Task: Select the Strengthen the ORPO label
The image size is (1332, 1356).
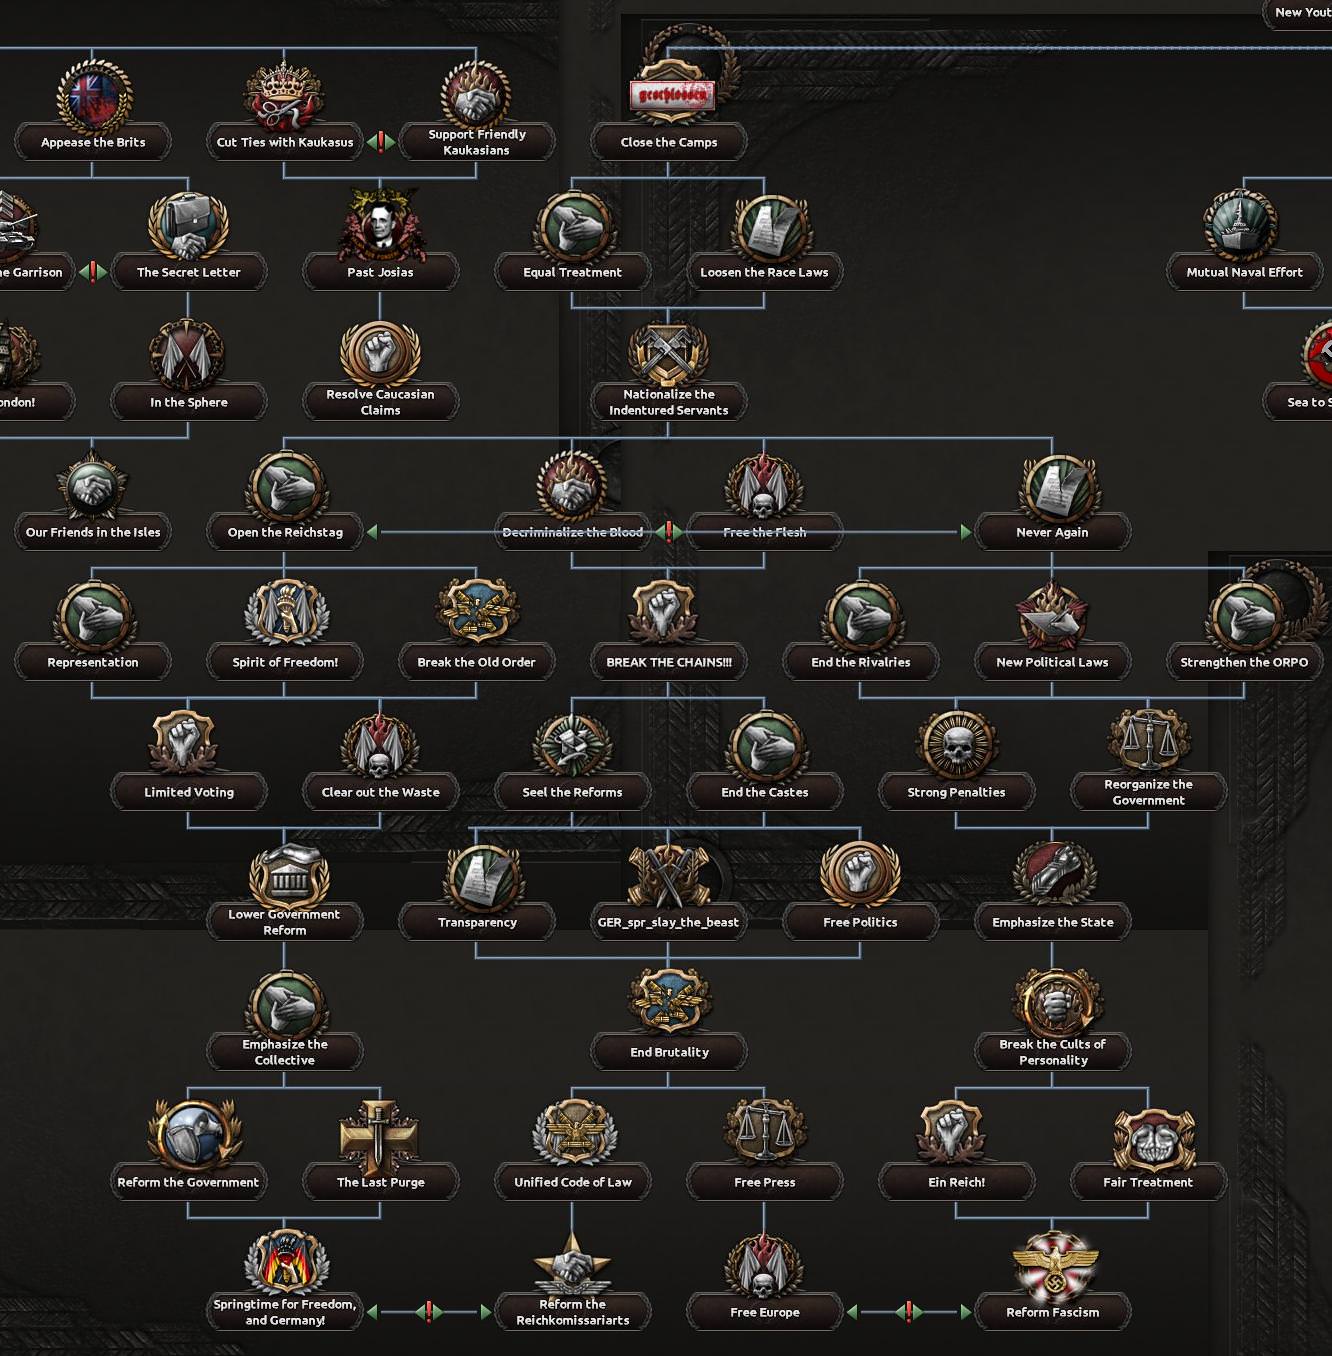Action: pos(1244,662)
